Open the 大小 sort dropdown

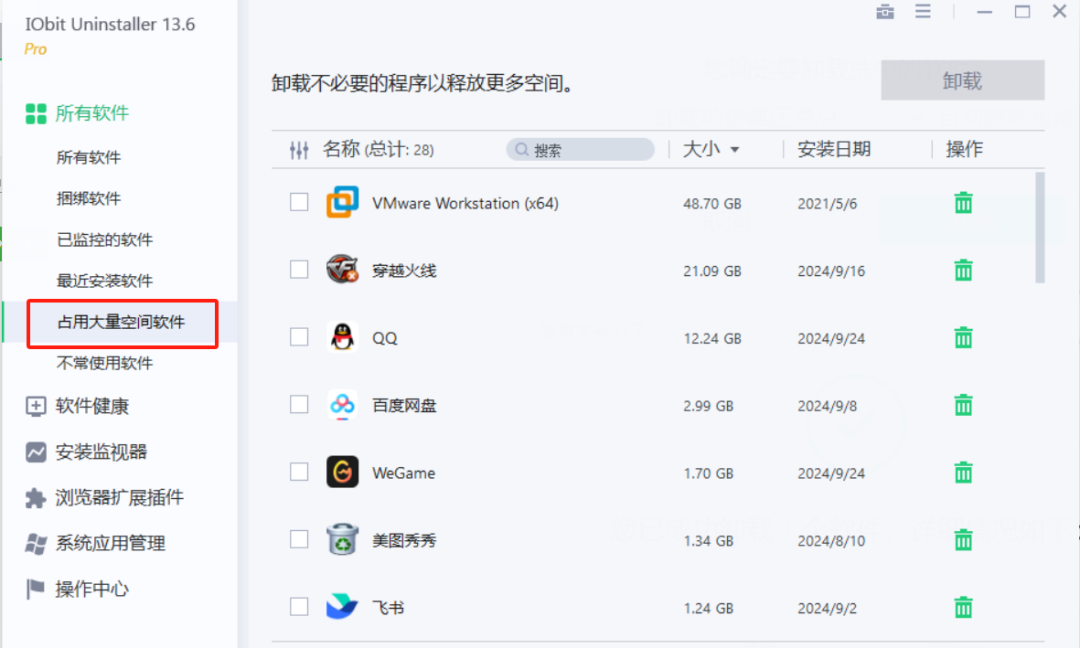pyautogui.click(x=712, y=149)
